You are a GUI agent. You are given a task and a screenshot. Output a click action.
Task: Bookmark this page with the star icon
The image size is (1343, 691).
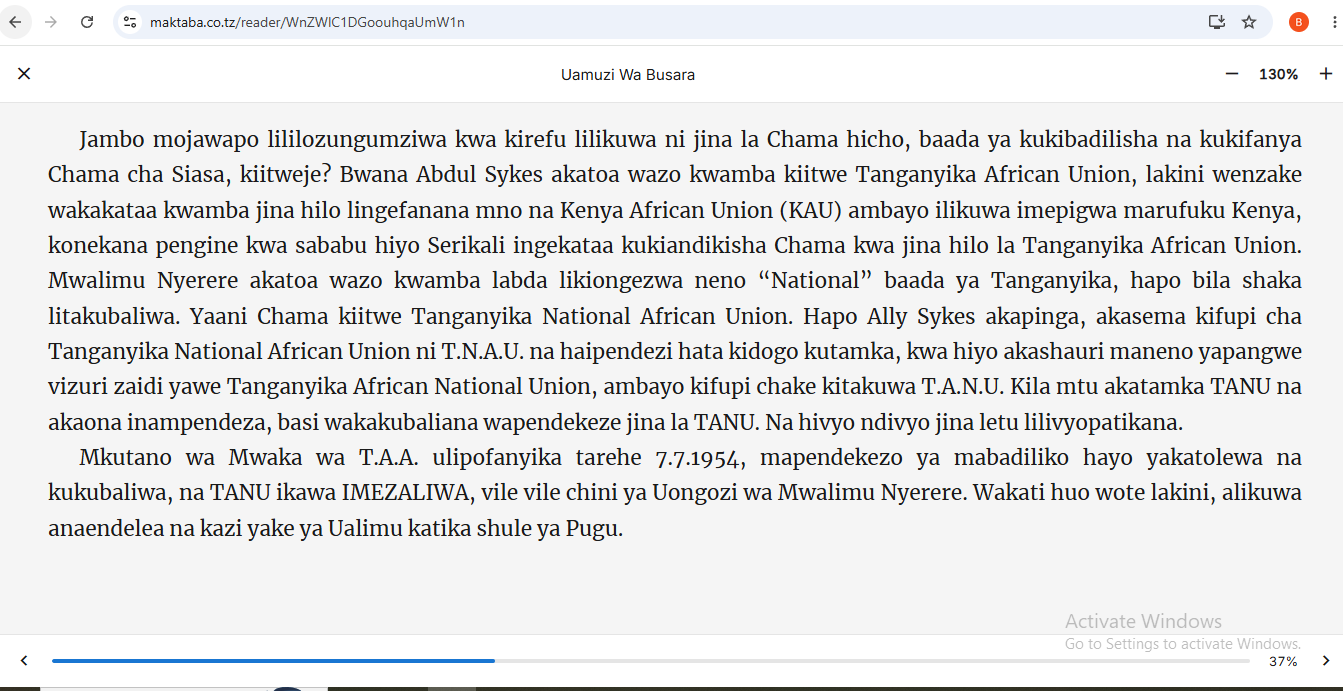(x=1249, y=22)
